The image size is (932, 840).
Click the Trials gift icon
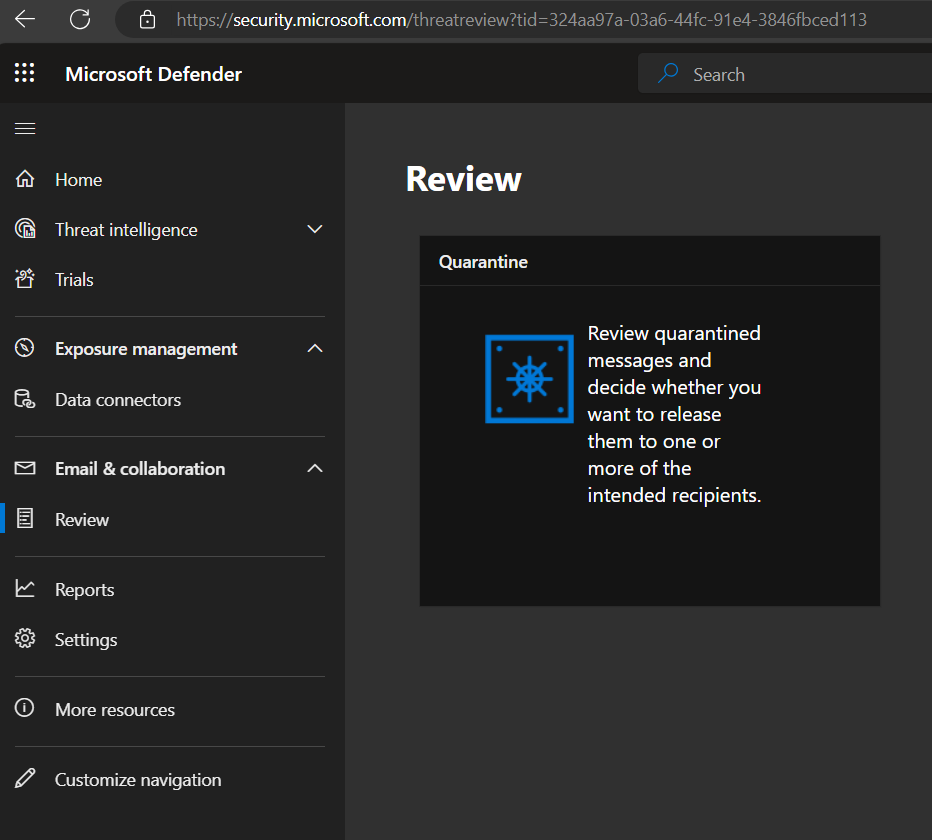(x=25, y=280)
